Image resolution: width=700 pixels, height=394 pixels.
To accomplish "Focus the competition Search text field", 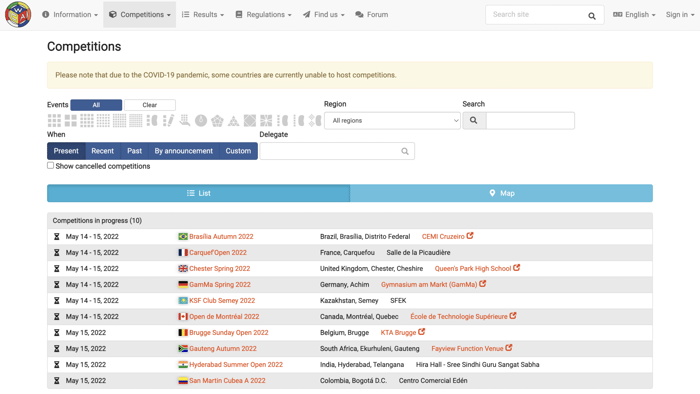I will tap(530, 120).
